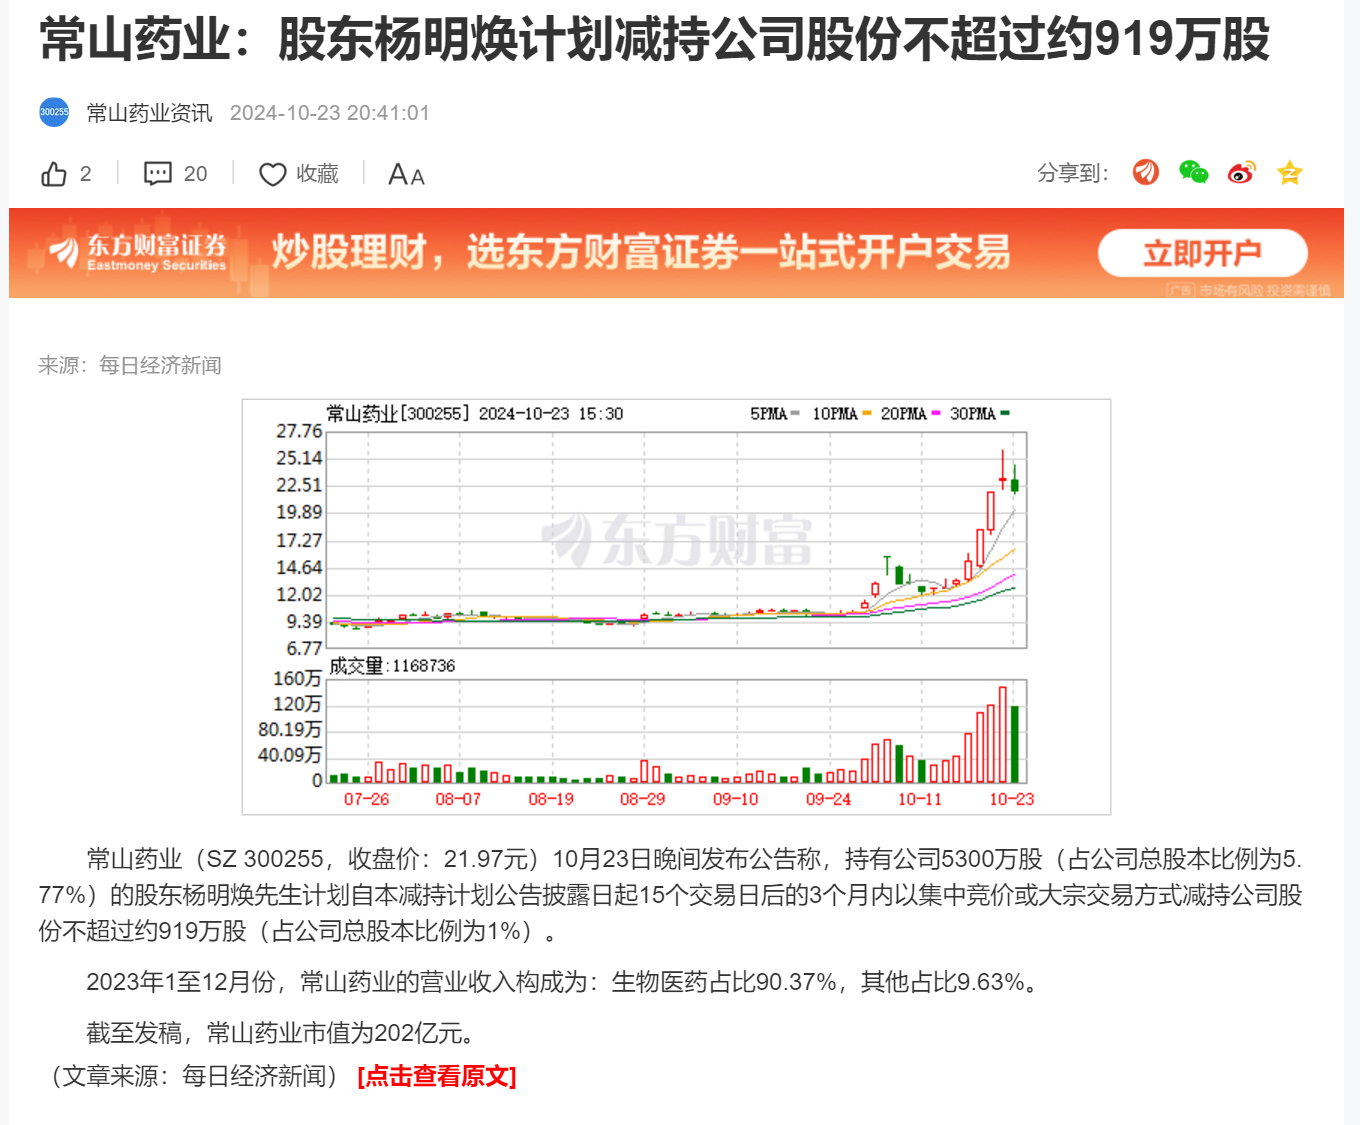Click the article headline about 杨明焕减持

point(654,40)
